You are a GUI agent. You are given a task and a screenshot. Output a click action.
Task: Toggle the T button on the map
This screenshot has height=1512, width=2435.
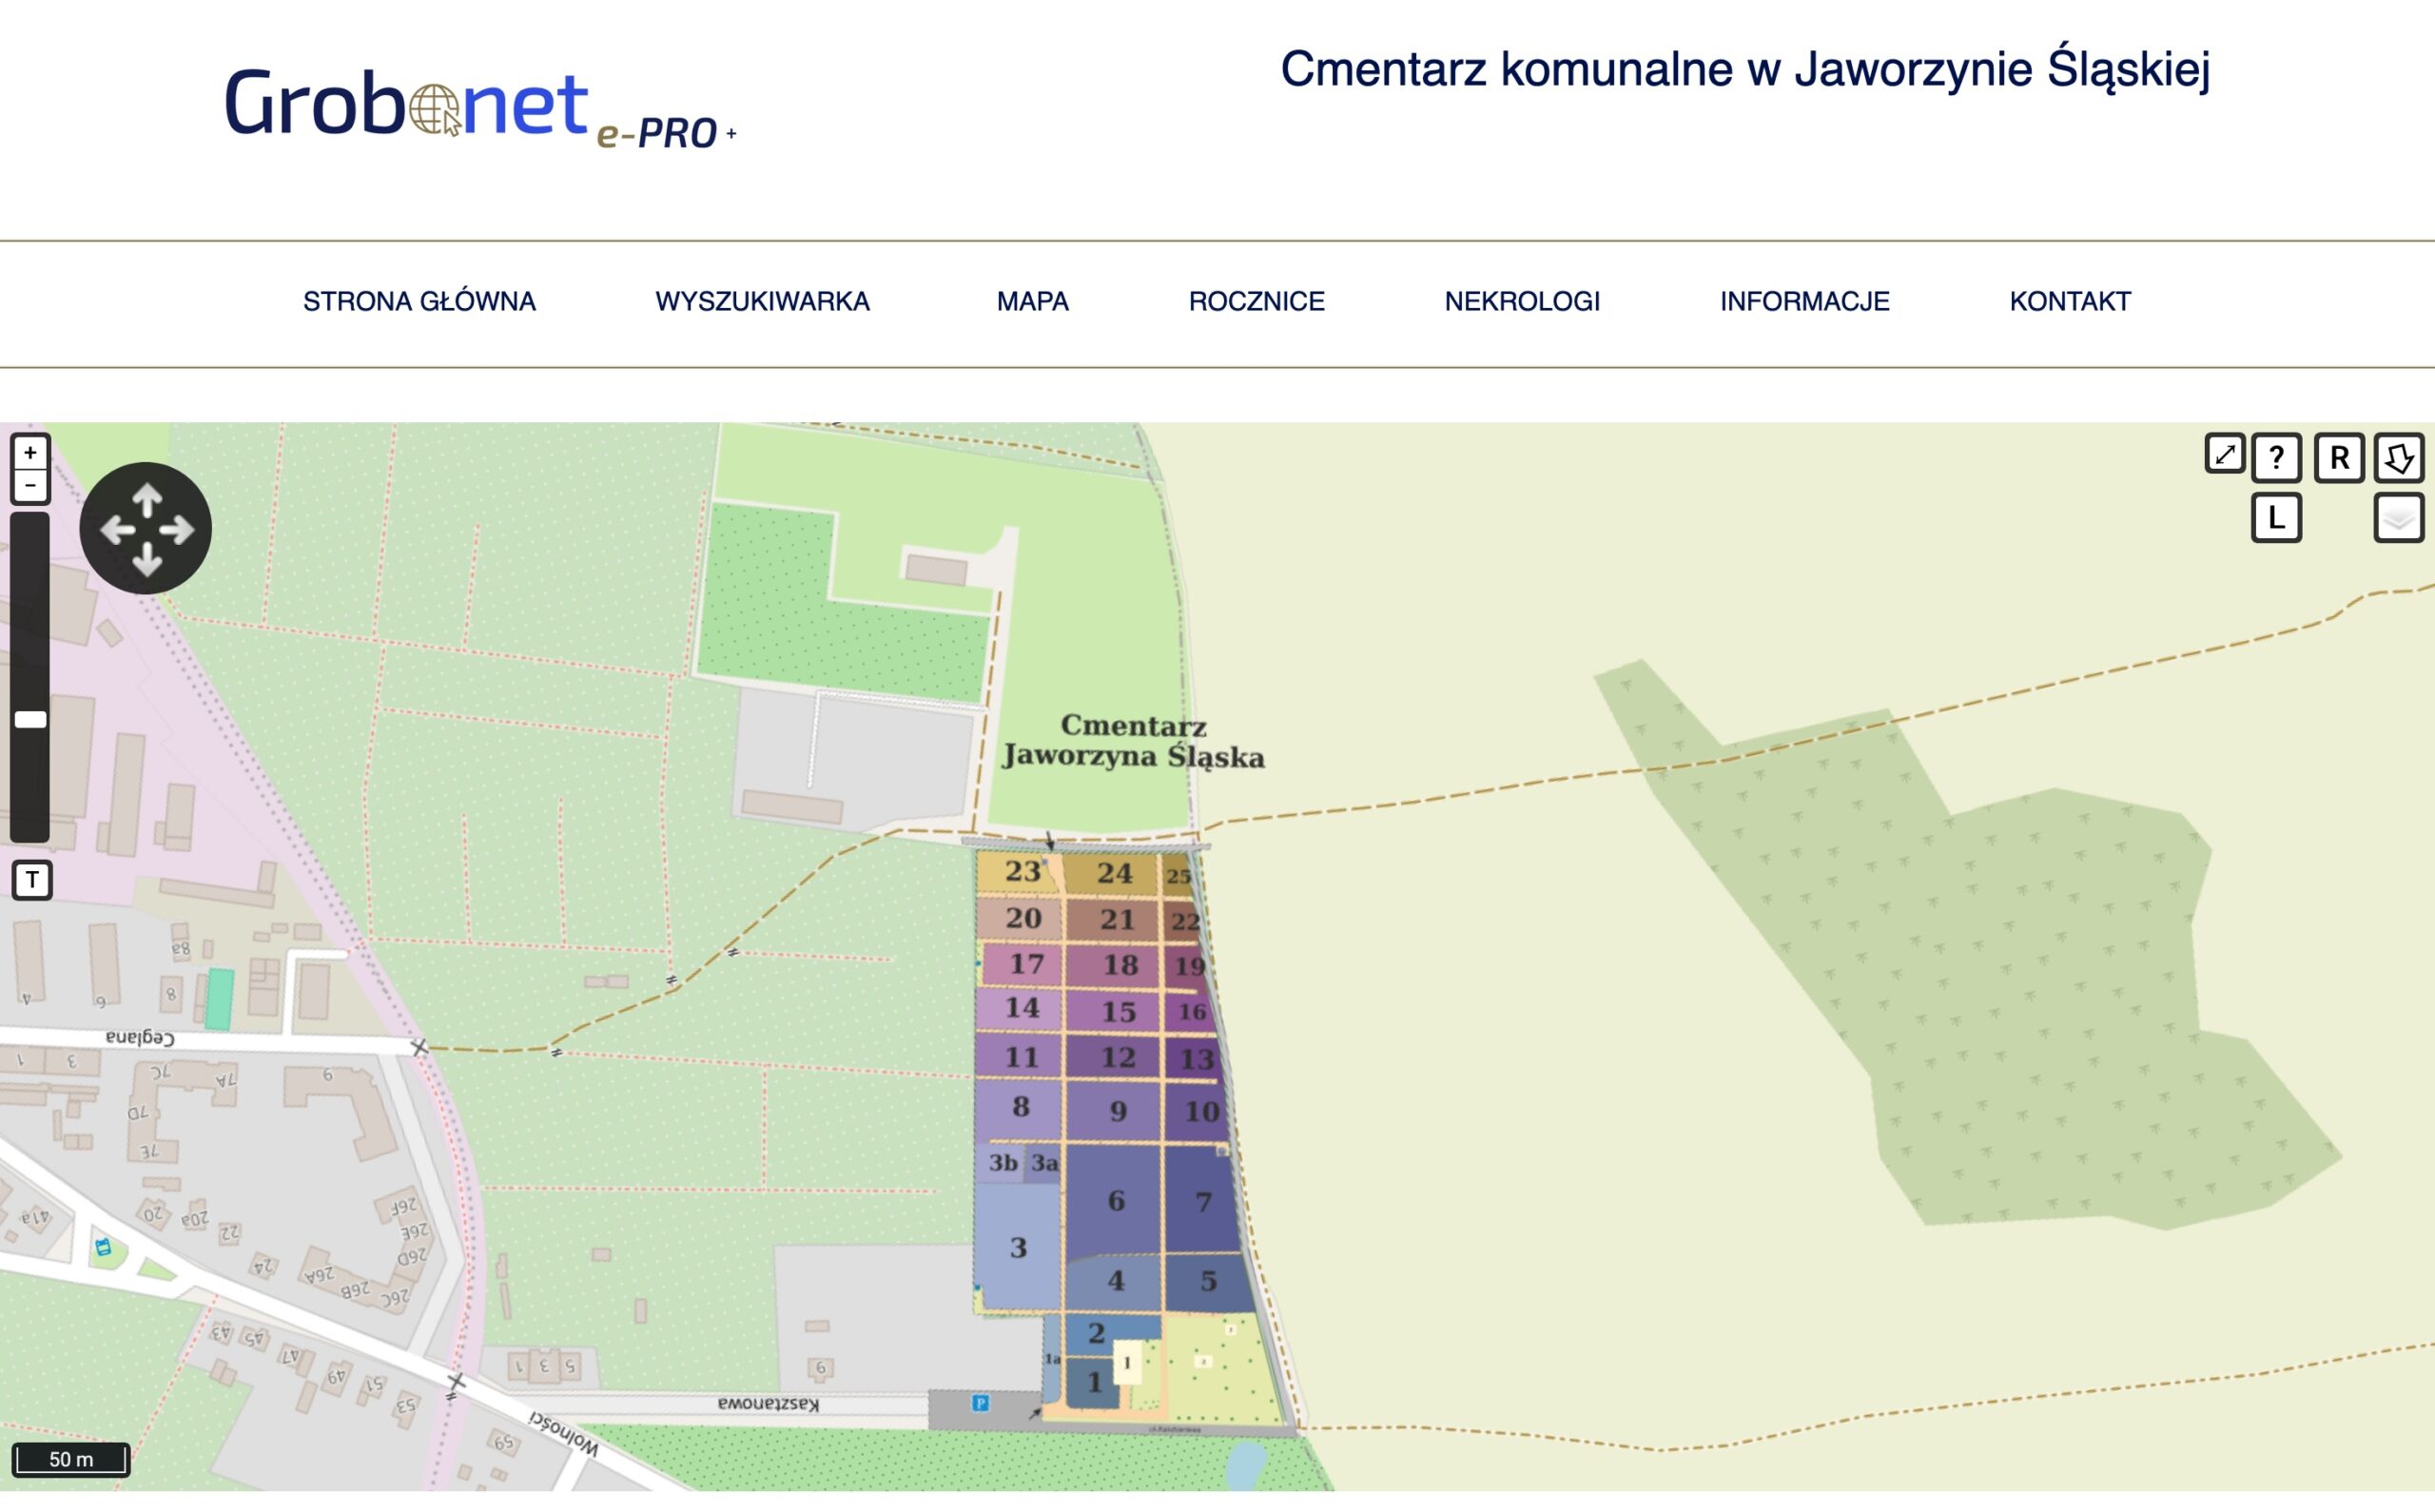(x=32, y=880)
